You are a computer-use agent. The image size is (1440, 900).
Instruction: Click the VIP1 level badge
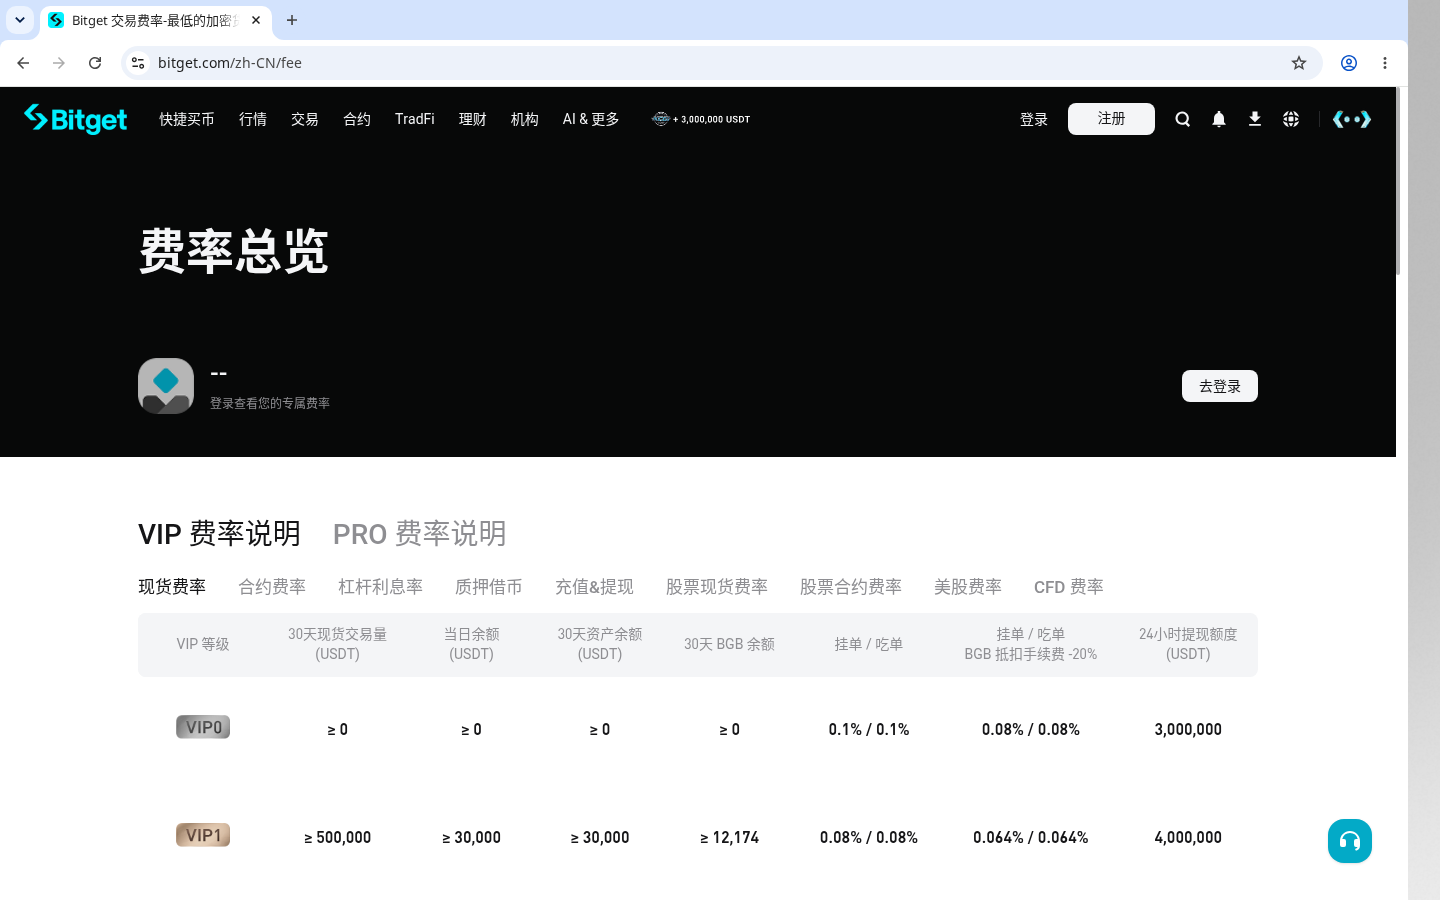click(203, 835)
